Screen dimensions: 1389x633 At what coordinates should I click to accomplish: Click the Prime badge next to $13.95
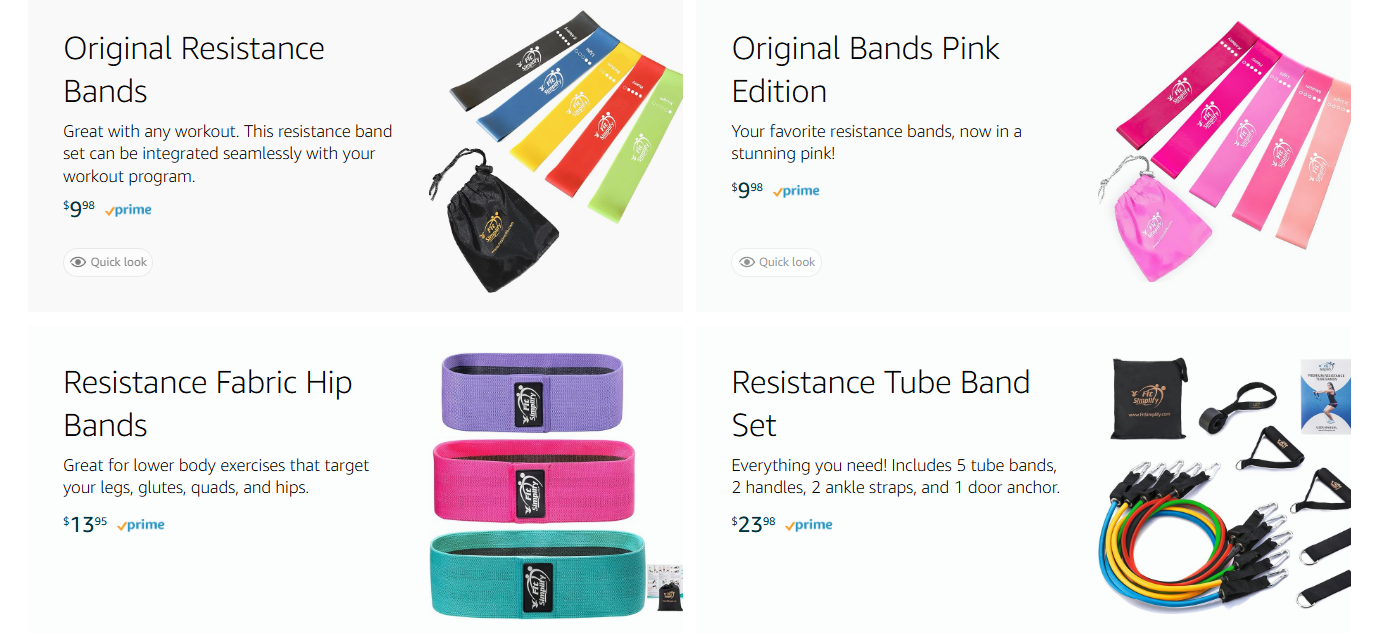(x=141, y=524)
